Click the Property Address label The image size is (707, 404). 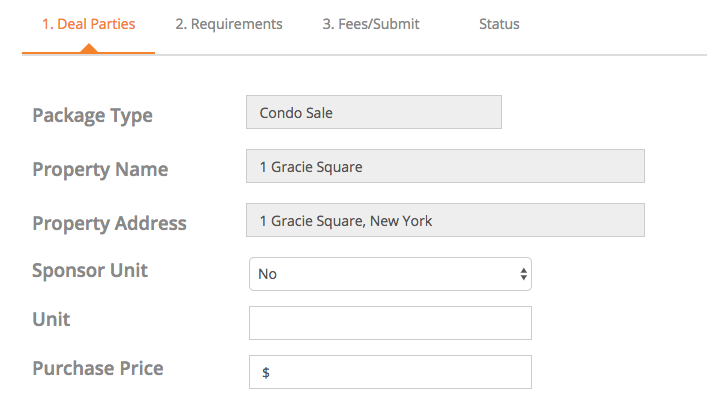click(x=109, y=223)
